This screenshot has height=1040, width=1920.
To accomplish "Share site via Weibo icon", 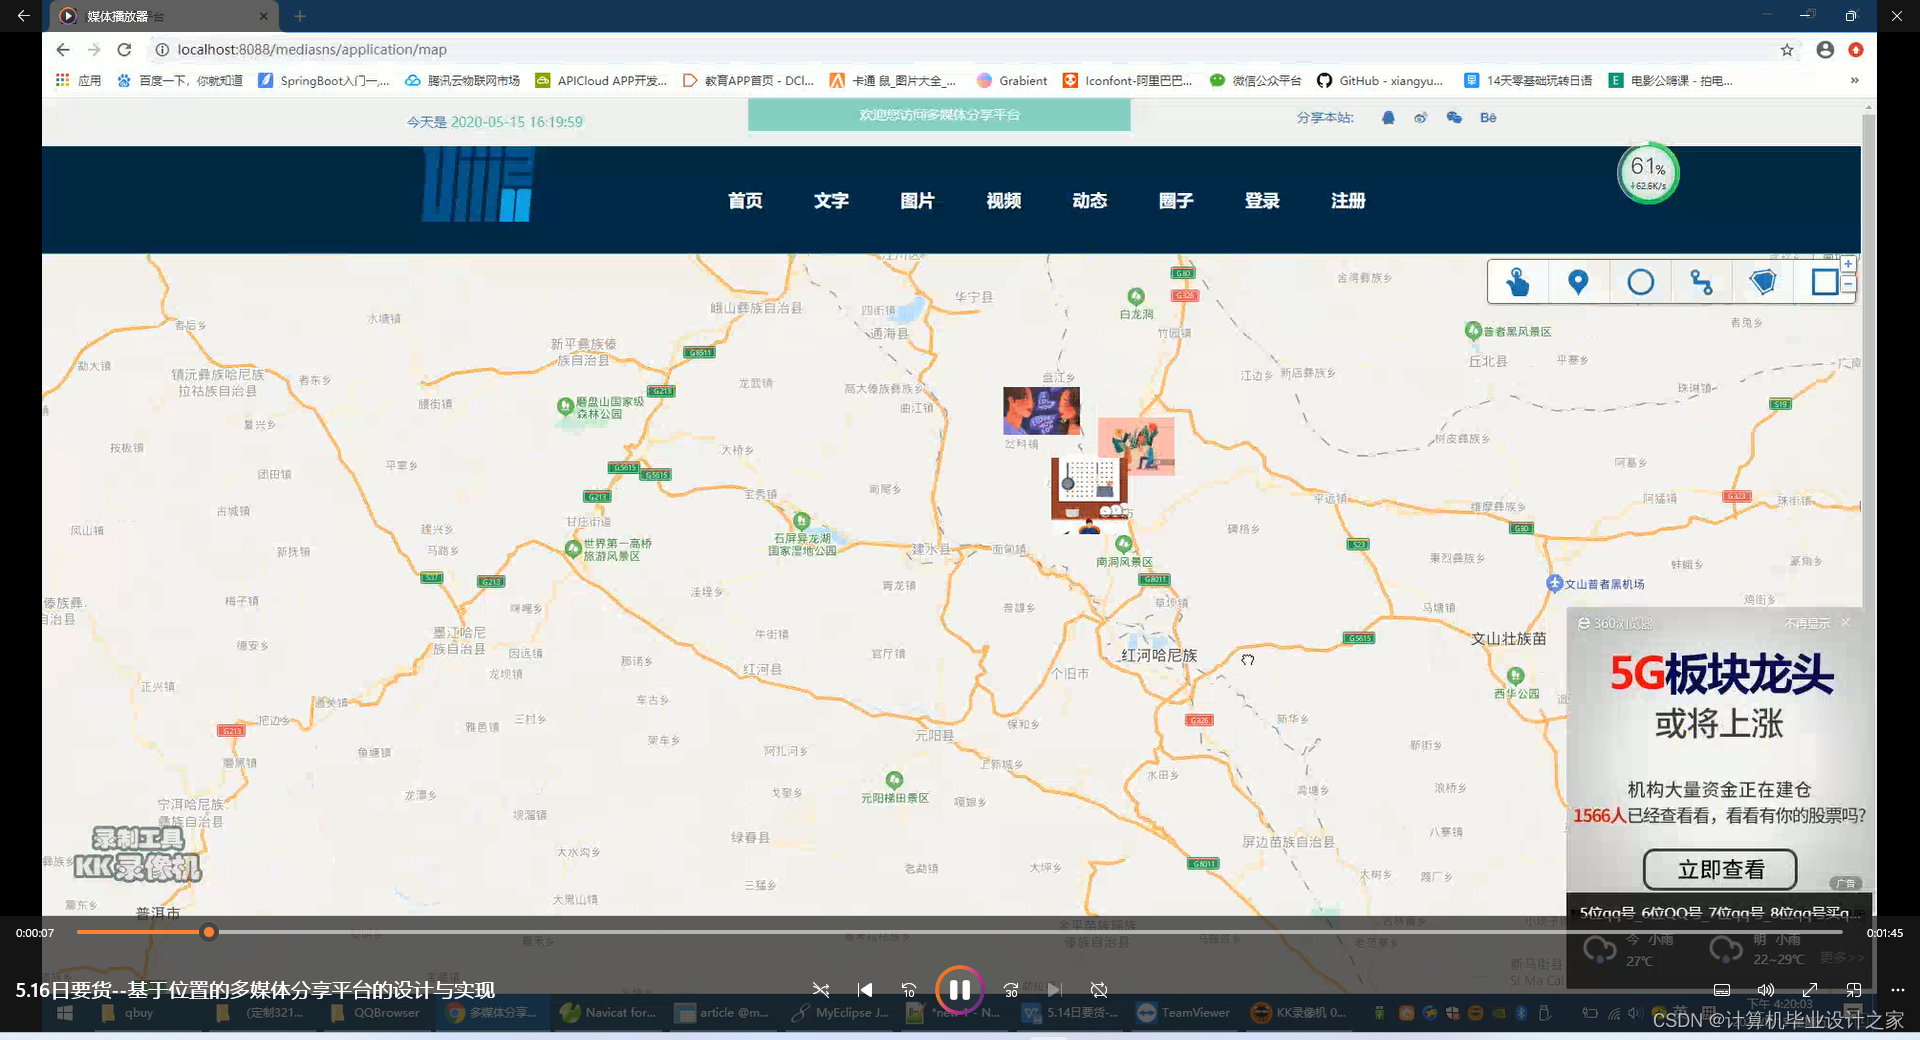I will click(1420, 117).
